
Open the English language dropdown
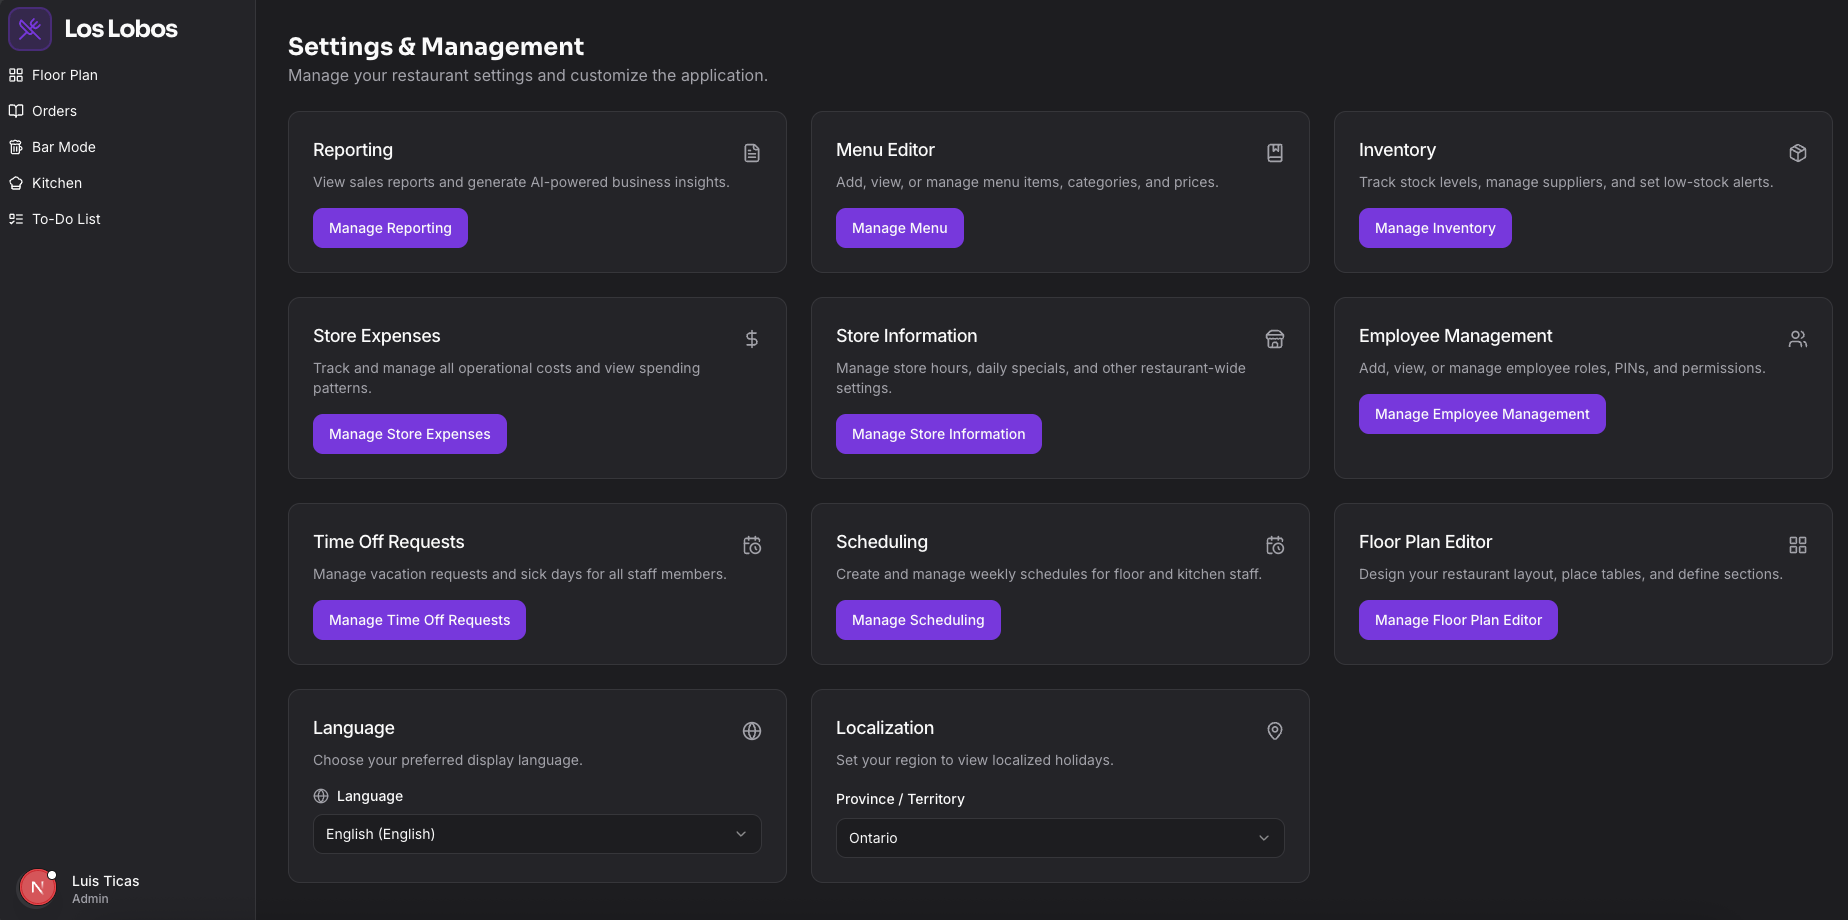537,834
